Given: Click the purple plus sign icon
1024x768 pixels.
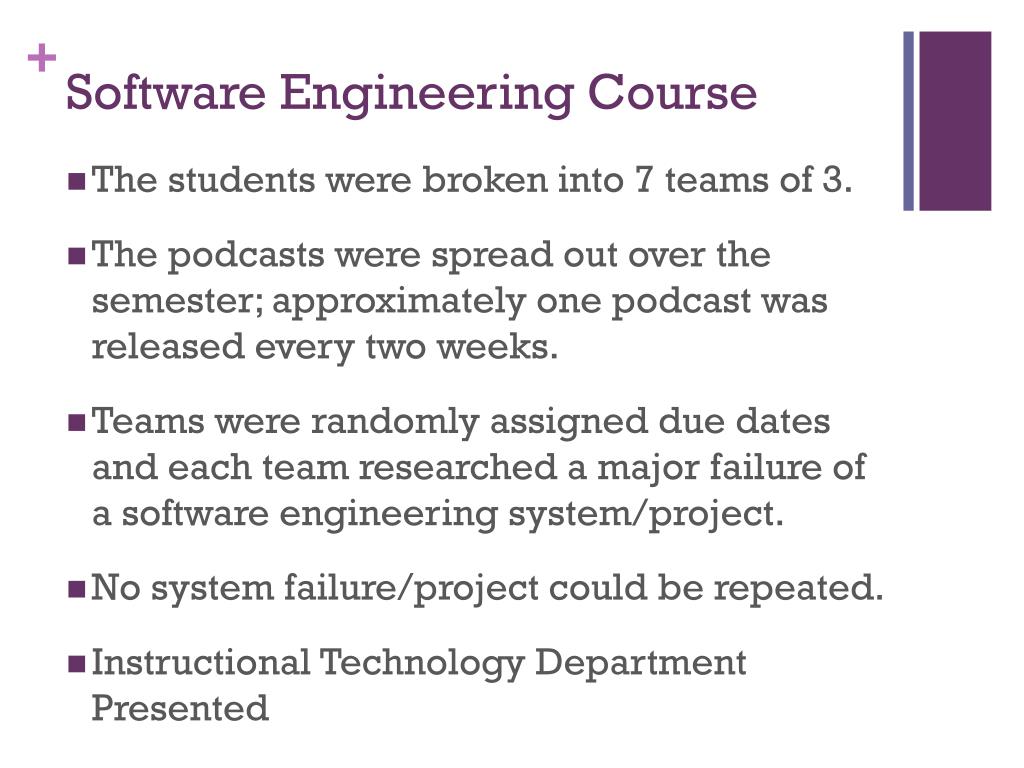Looking at the screenshot, I should point(42,58).
